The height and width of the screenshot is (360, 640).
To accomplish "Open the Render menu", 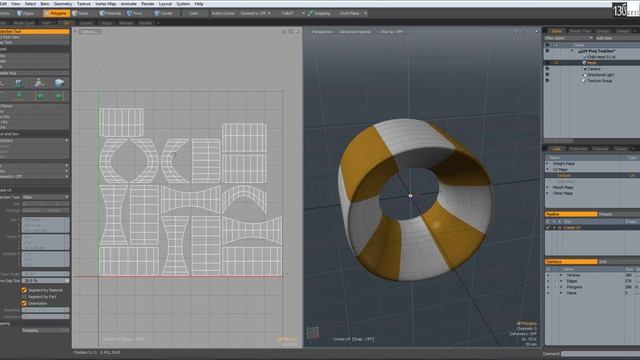I will coord(148,4).
